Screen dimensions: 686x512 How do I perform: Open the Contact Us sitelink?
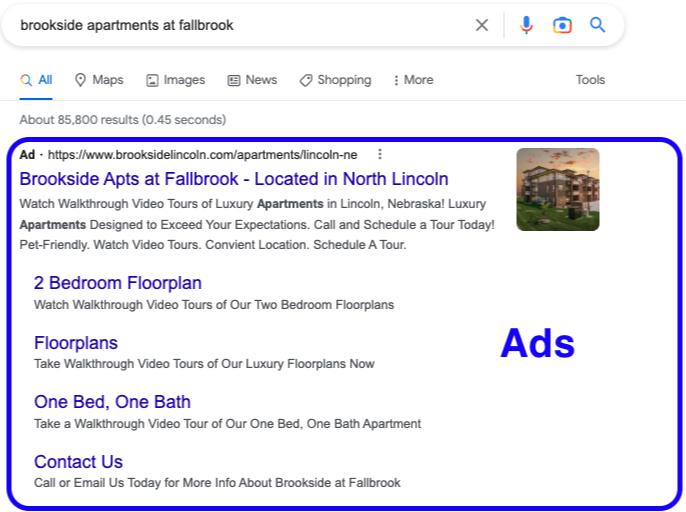coord(78,462)
